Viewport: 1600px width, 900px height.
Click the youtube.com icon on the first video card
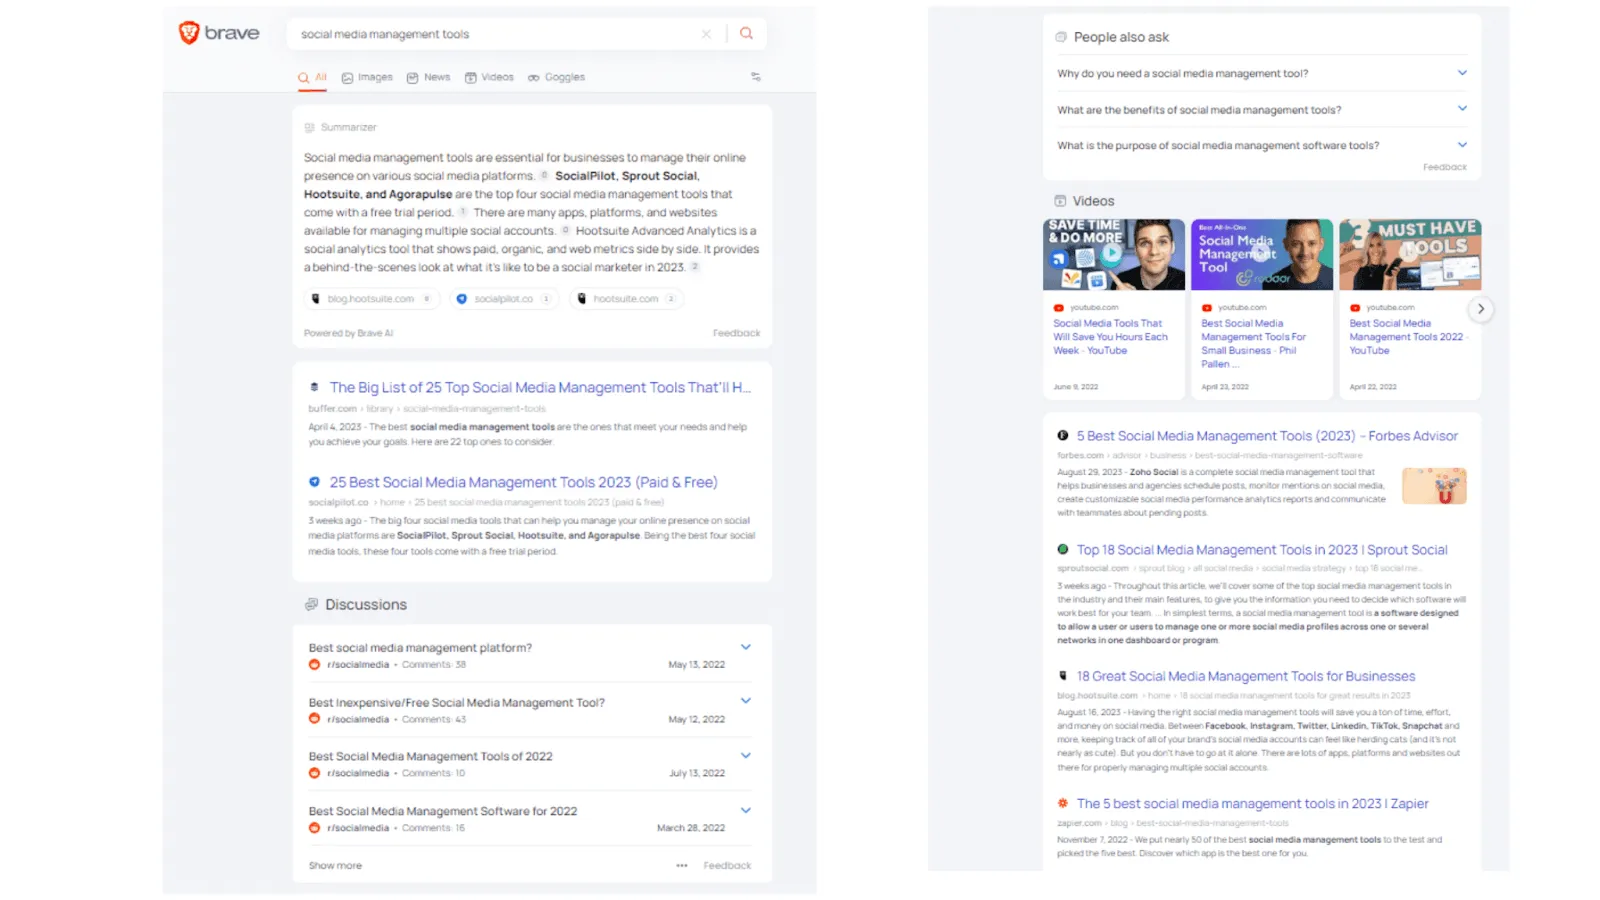1057,307
